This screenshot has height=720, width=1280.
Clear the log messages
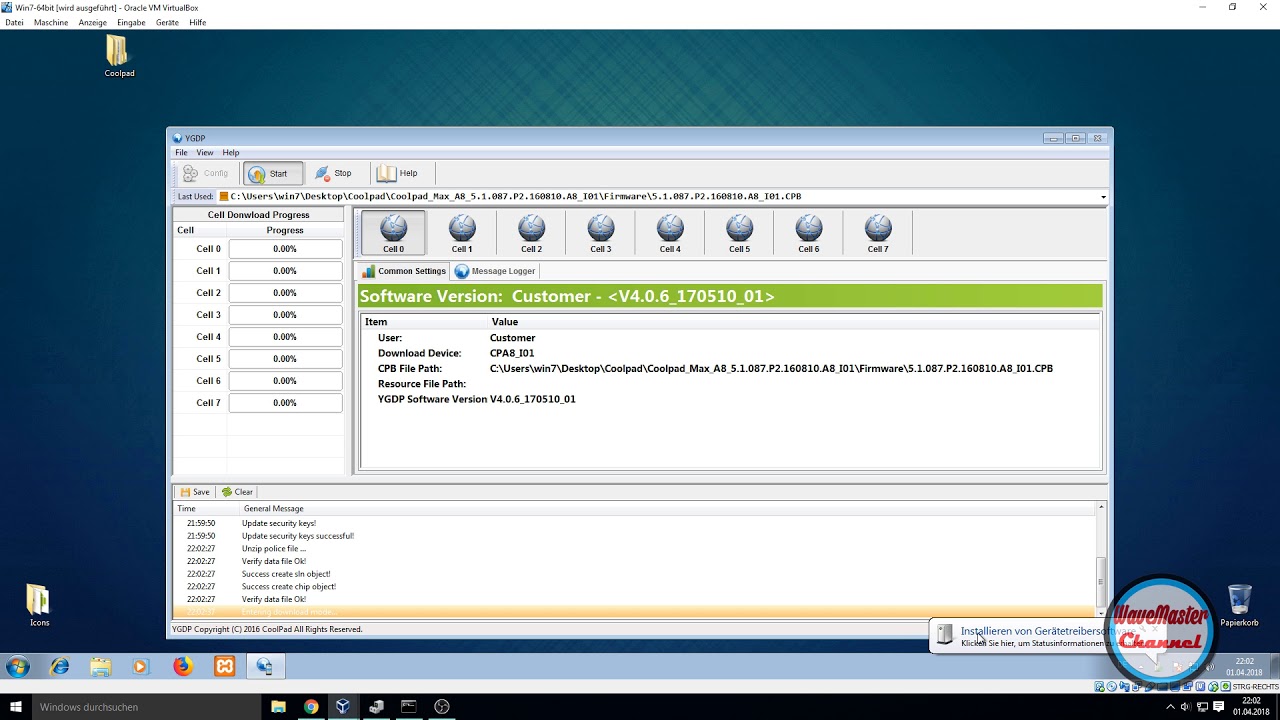coord(237,492)
